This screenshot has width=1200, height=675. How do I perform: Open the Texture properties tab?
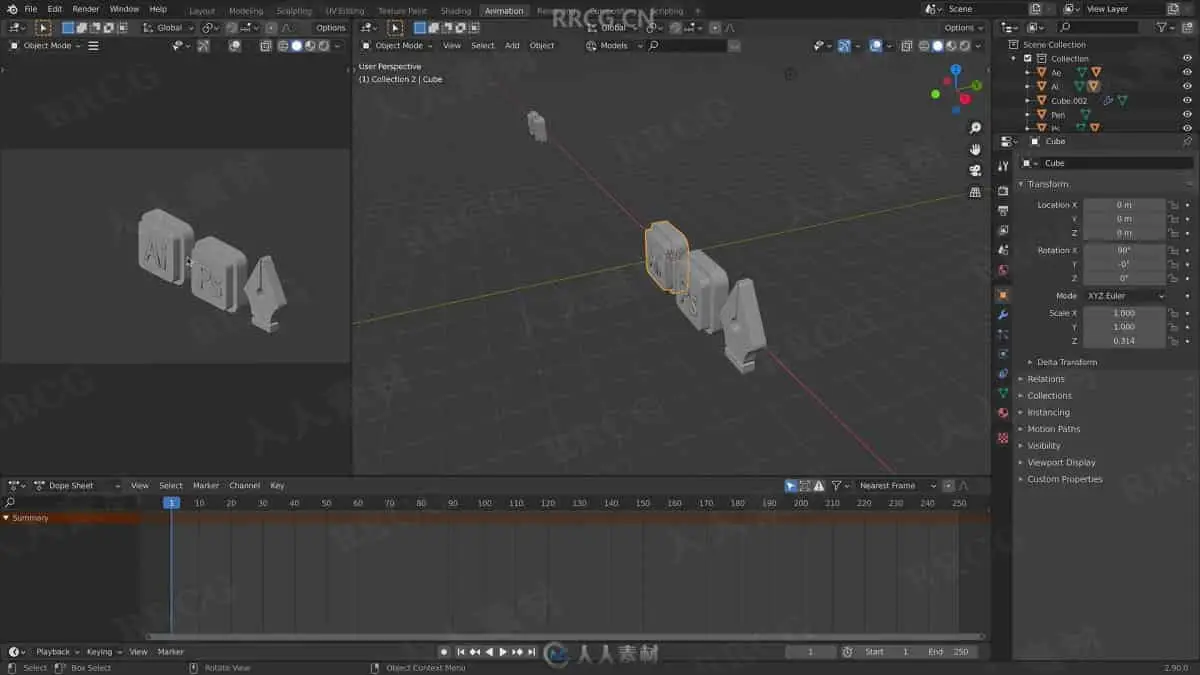click(x=1003, y=438)
